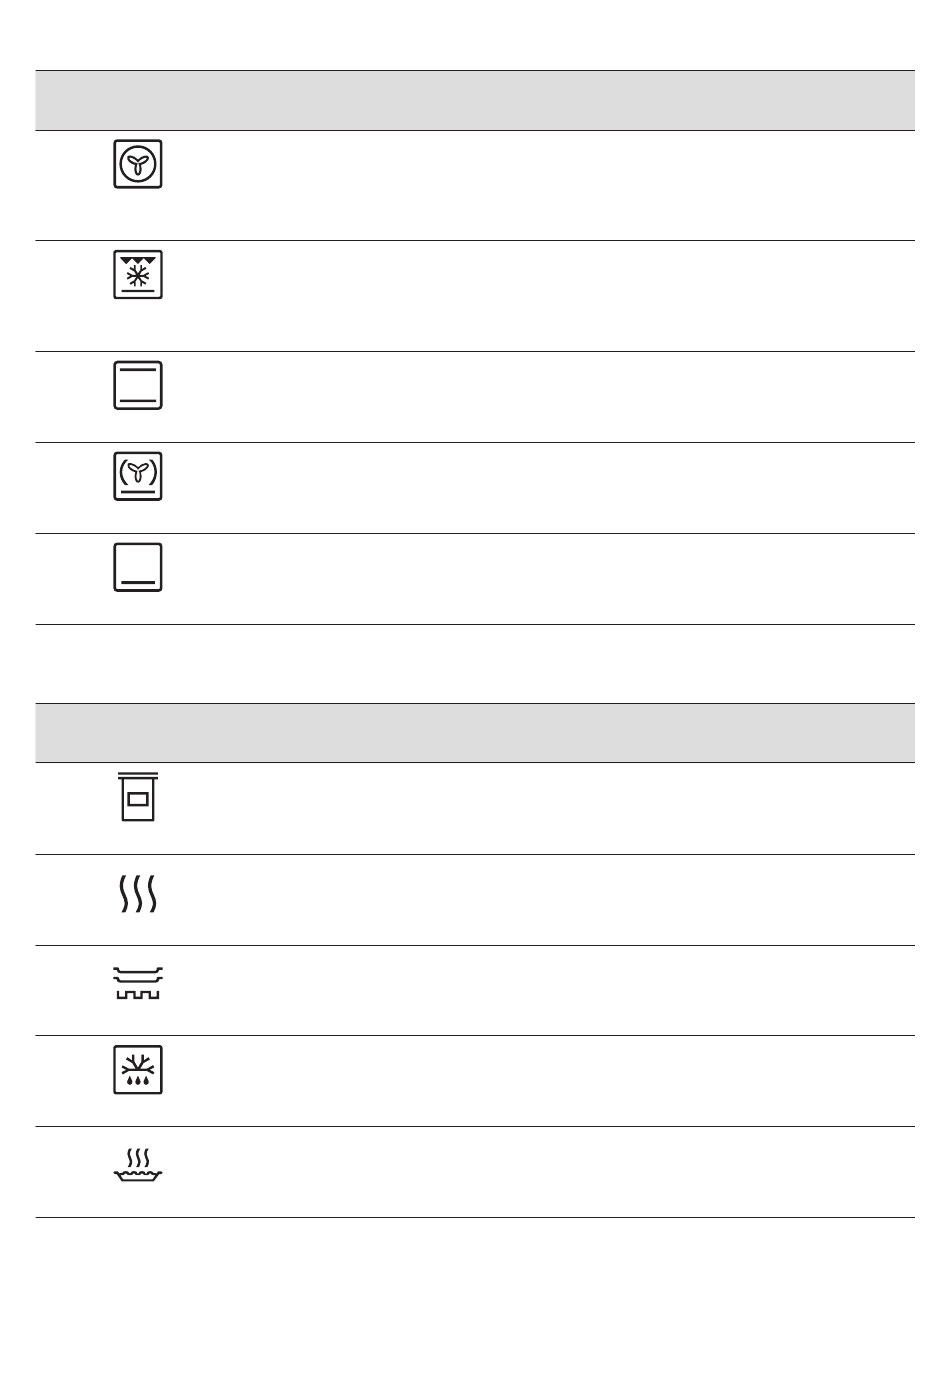Image resolution: width=950 pixels, height=1383 pixels.
Task: Click blank cell beside three wavy lines icon
Action: pyautogui.click(x=560, y=900)
